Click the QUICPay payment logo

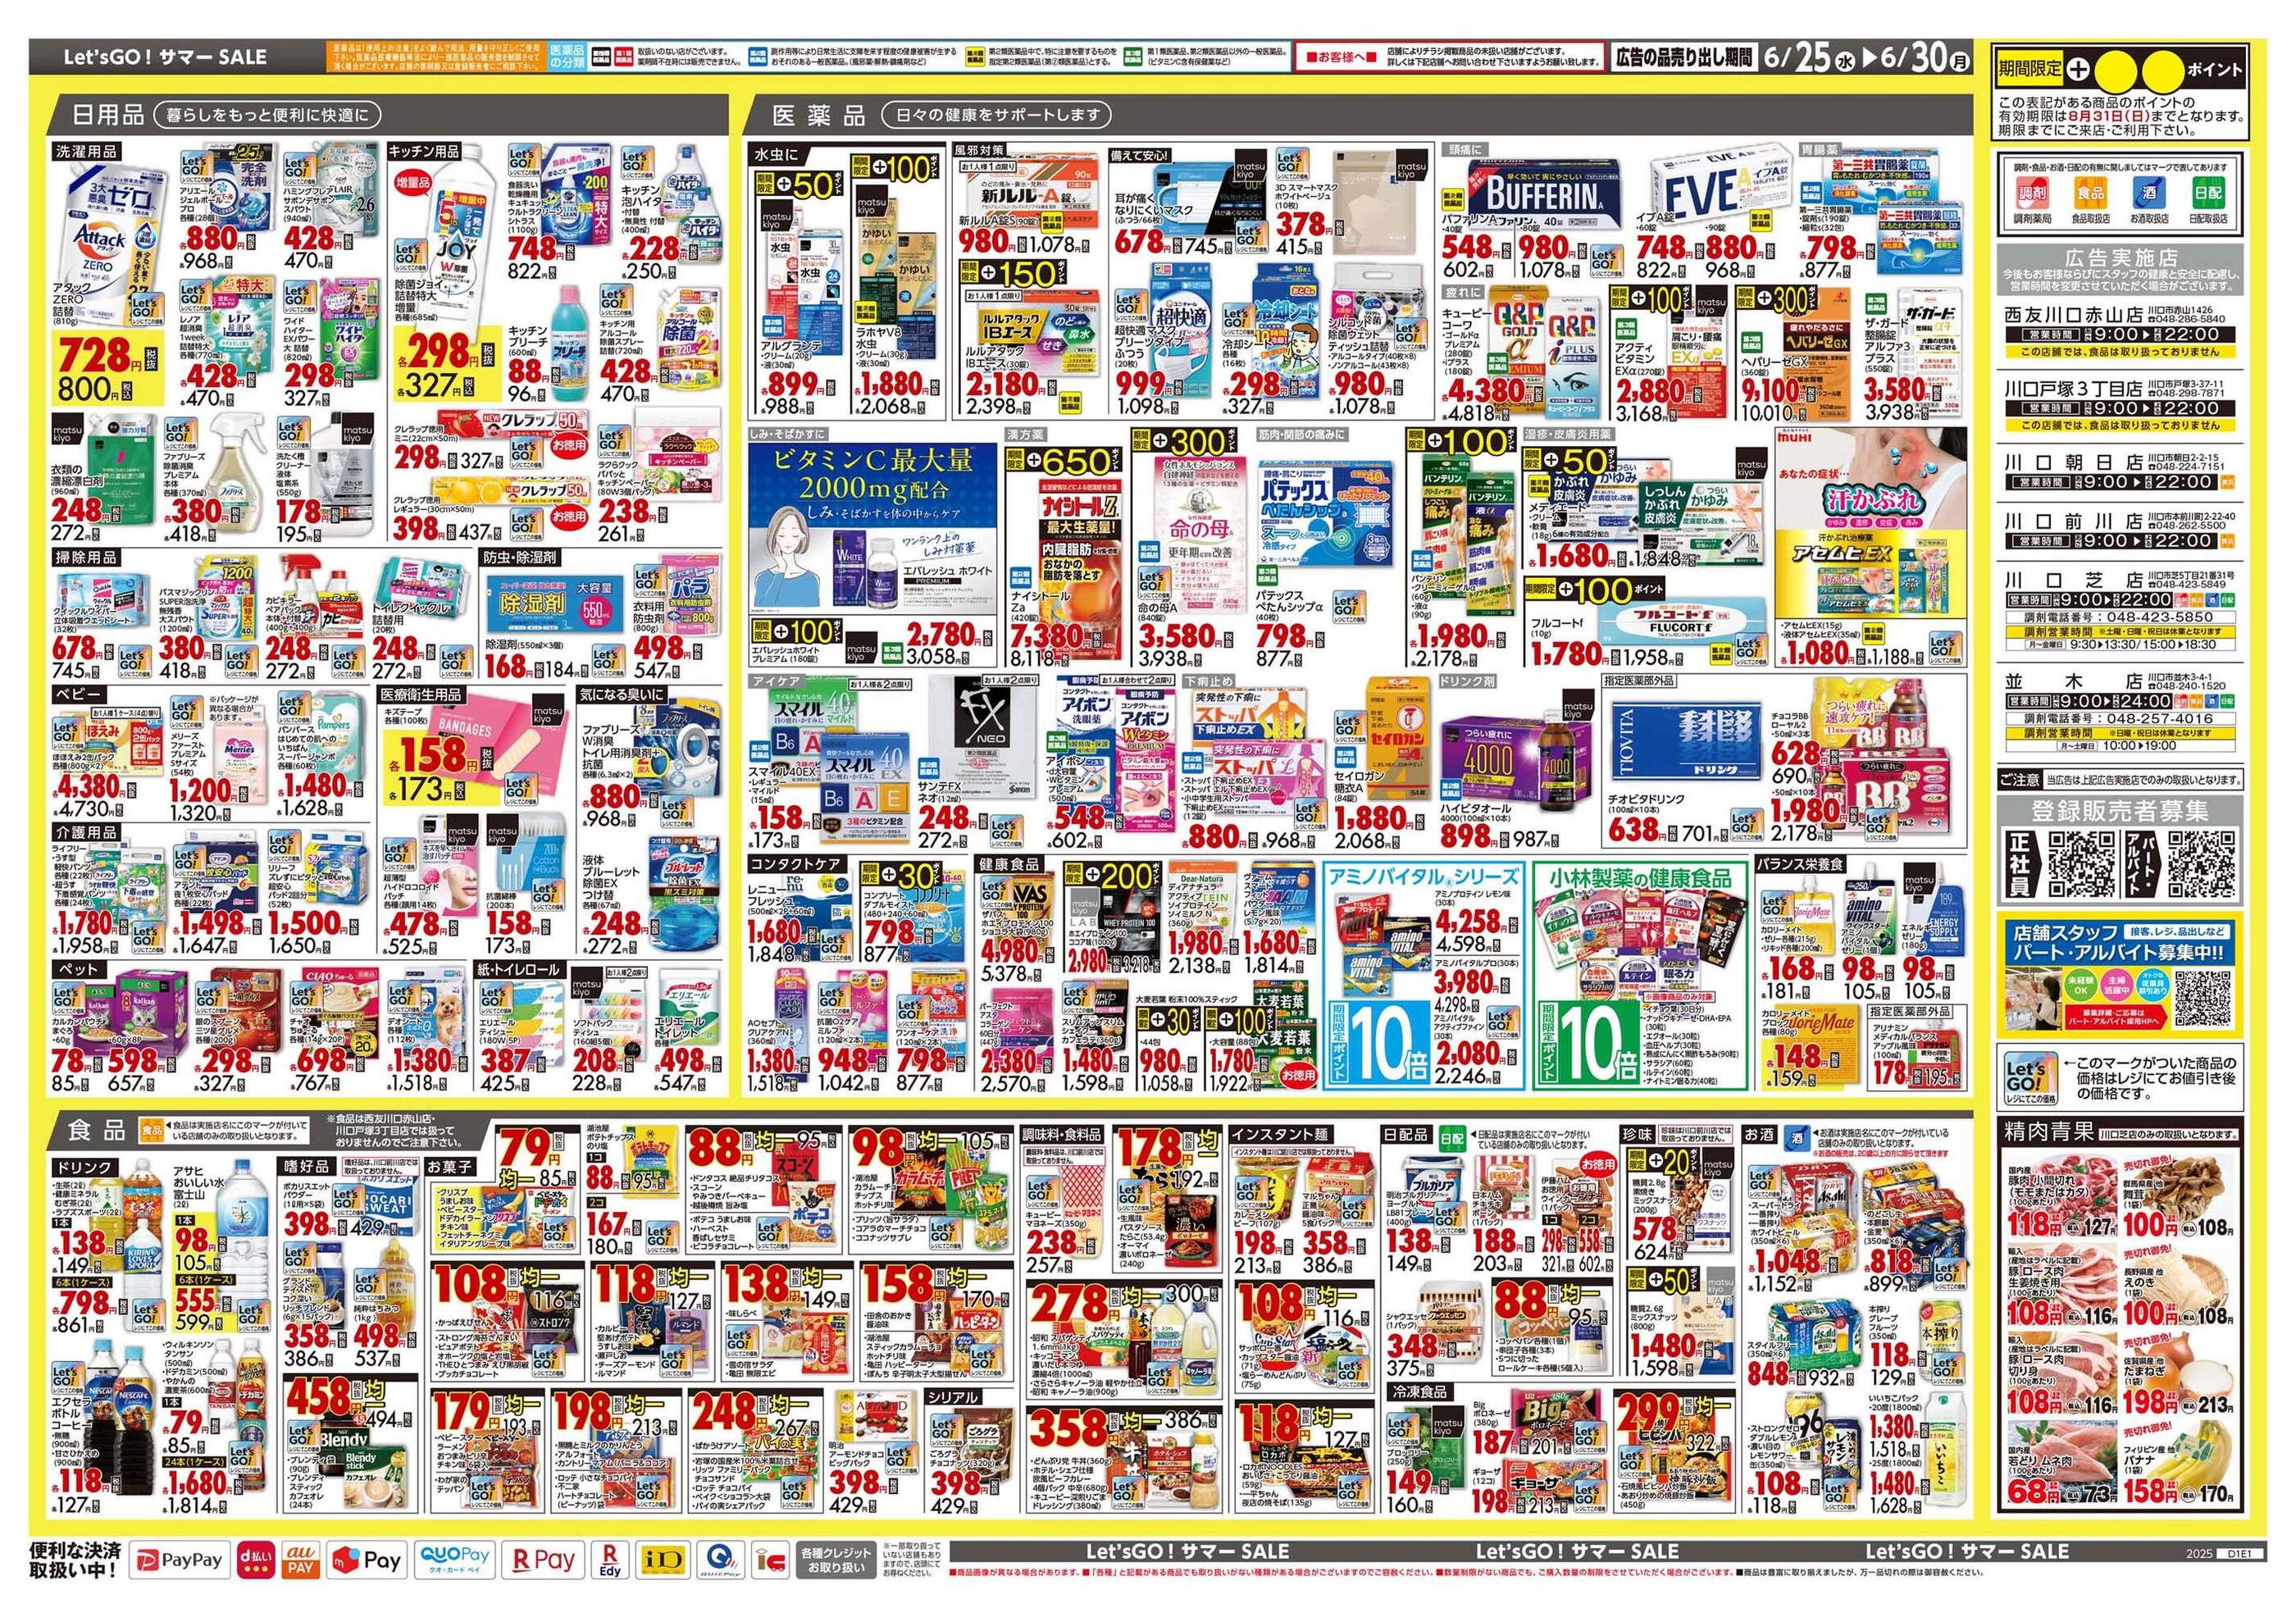718,1560
